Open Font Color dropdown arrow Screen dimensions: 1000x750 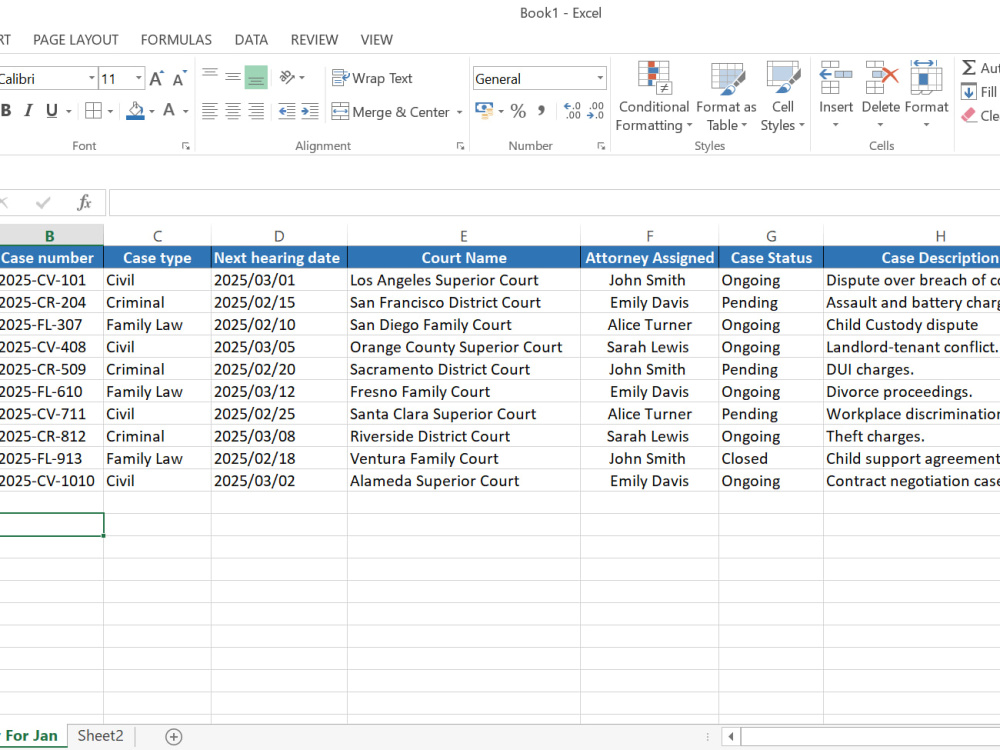186,112
